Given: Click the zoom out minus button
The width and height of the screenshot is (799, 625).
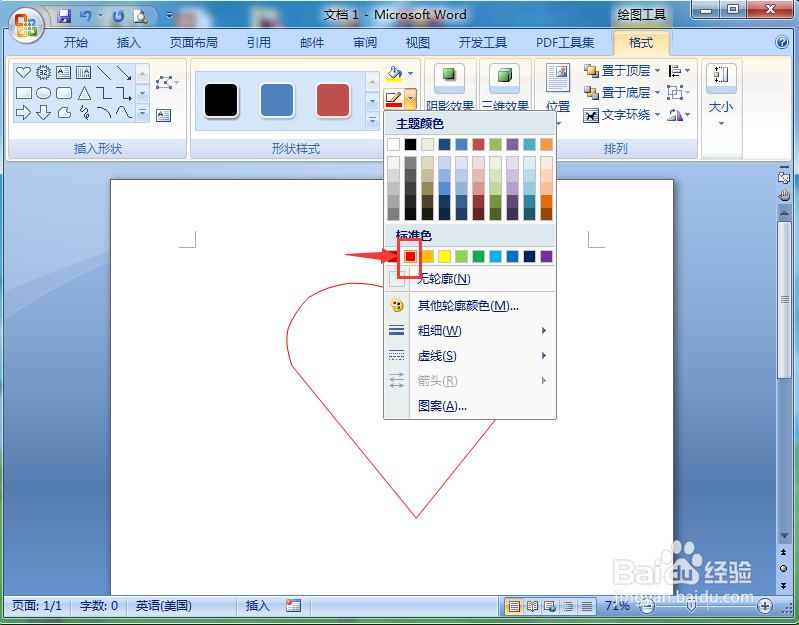Looking at the screenshot, I should (x=648, y=606).
